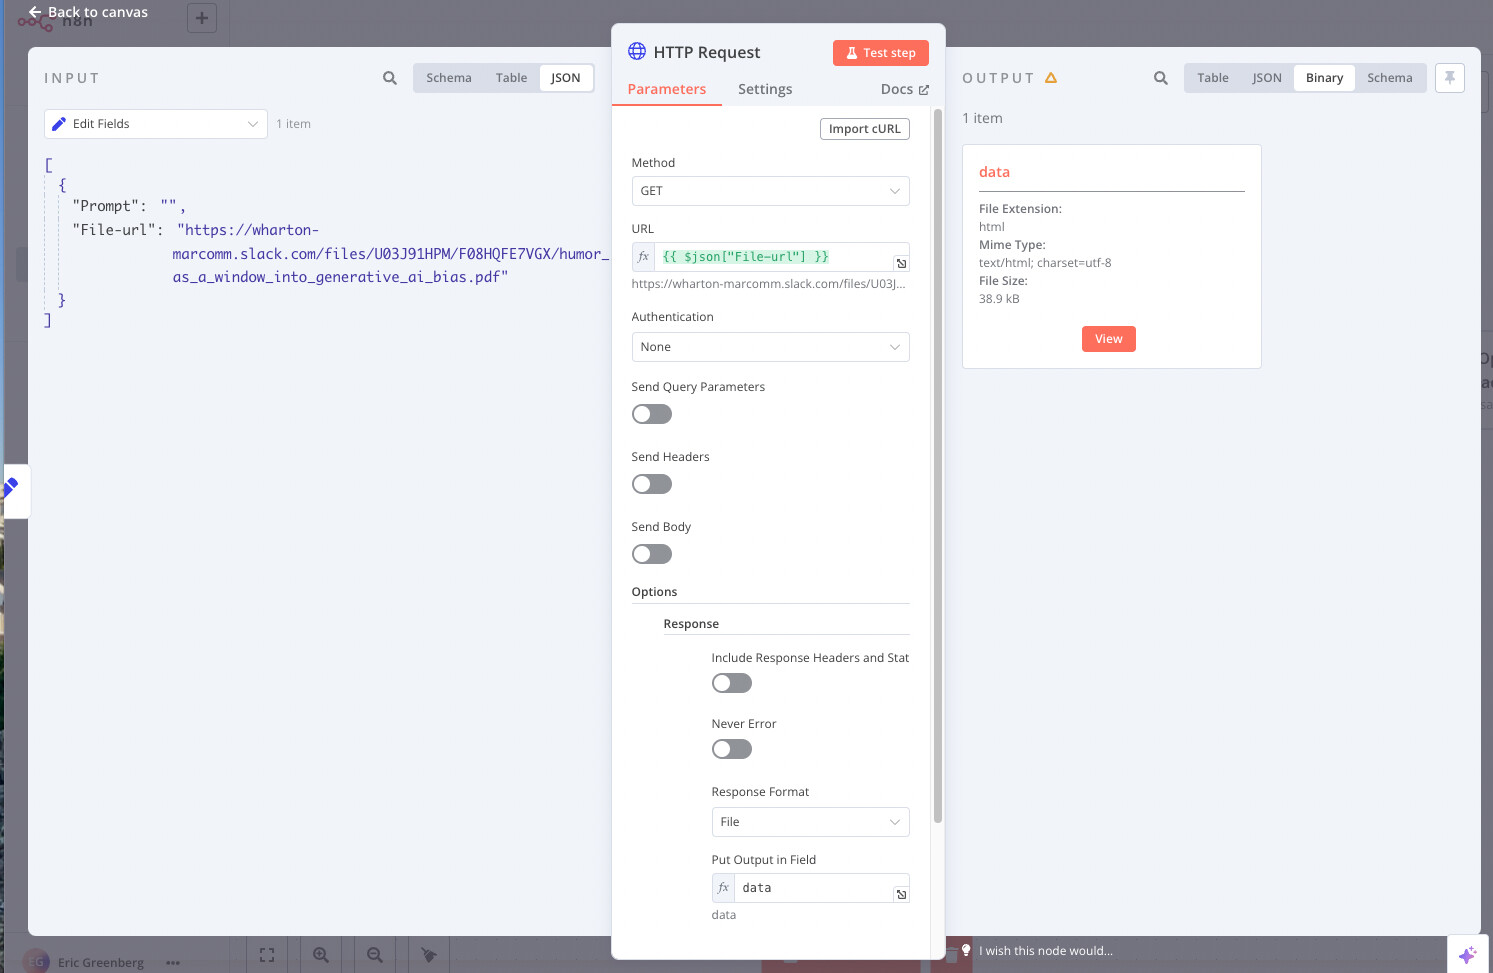Fit the workflow to view
Image resolution: width=1493 pixels, height=973 pixels.
click(x=266, y=955)
